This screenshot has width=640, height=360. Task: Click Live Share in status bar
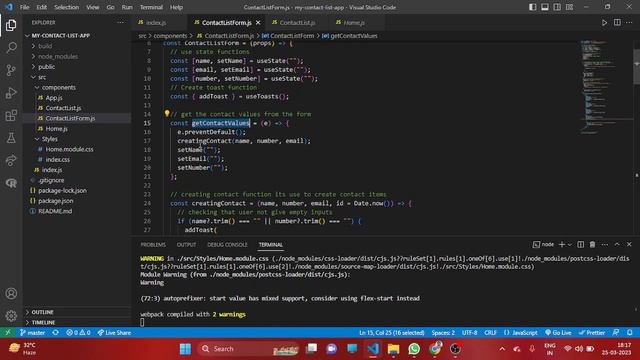click(x=114, y=333)
